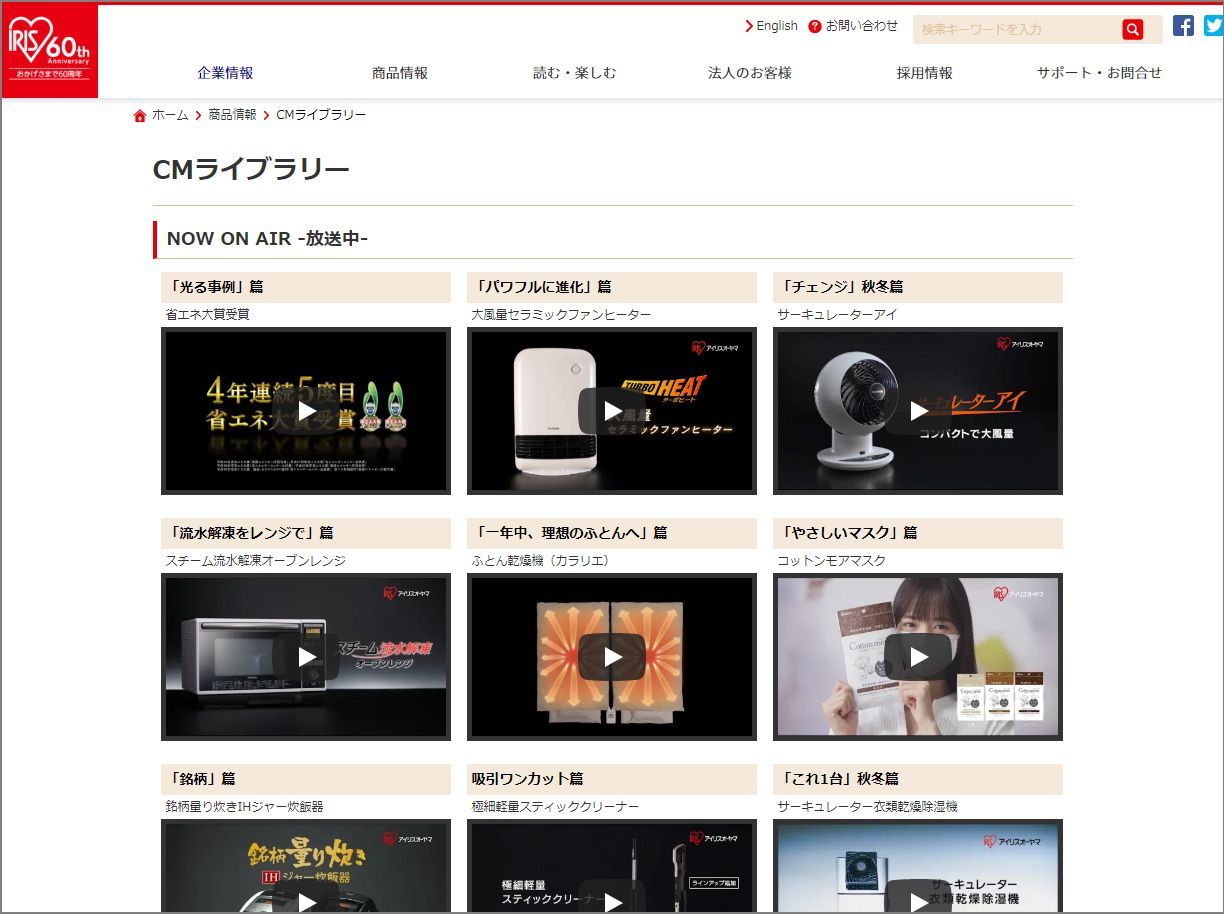Open the Twitter page icon
1224x914 pixels.
(1213, 26)
